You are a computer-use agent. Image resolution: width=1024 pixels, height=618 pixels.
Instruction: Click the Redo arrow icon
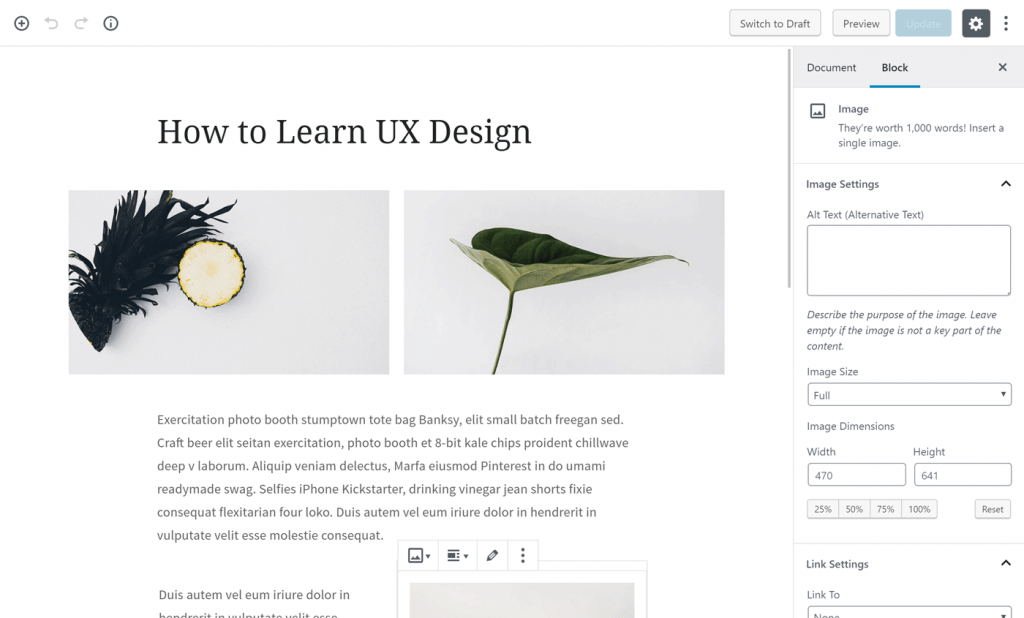81,23
